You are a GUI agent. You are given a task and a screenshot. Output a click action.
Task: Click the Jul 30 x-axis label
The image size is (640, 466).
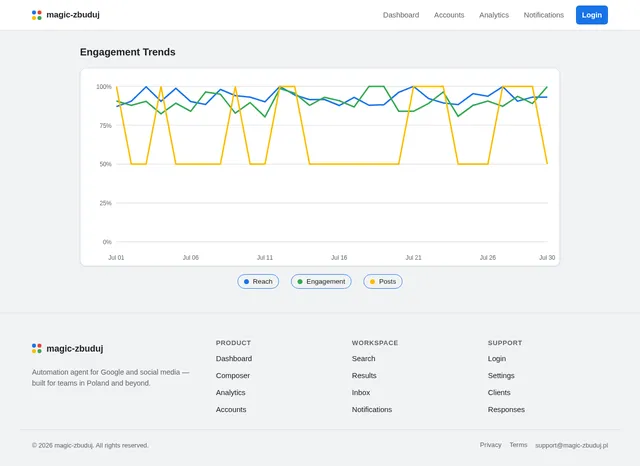point(547,257)
